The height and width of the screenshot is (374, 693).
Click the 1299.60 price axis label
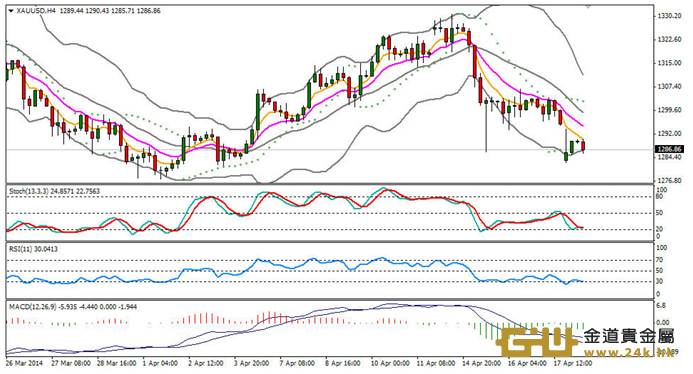tap(669, 110)
